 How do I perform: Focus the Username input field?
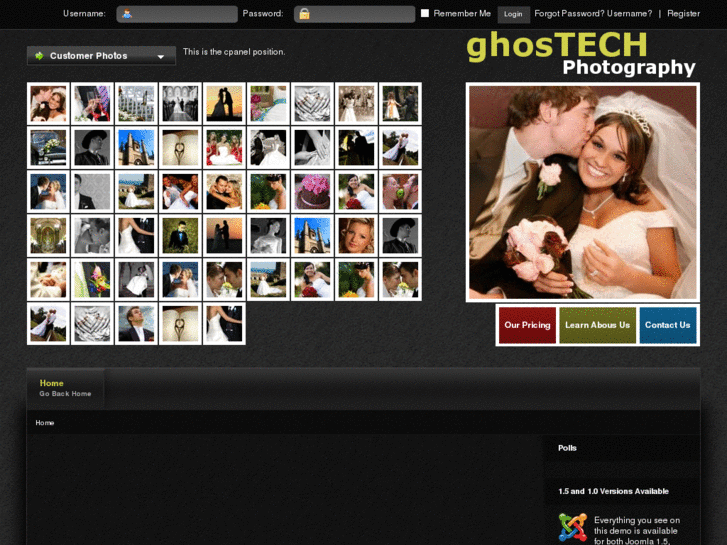coord(177,14)
